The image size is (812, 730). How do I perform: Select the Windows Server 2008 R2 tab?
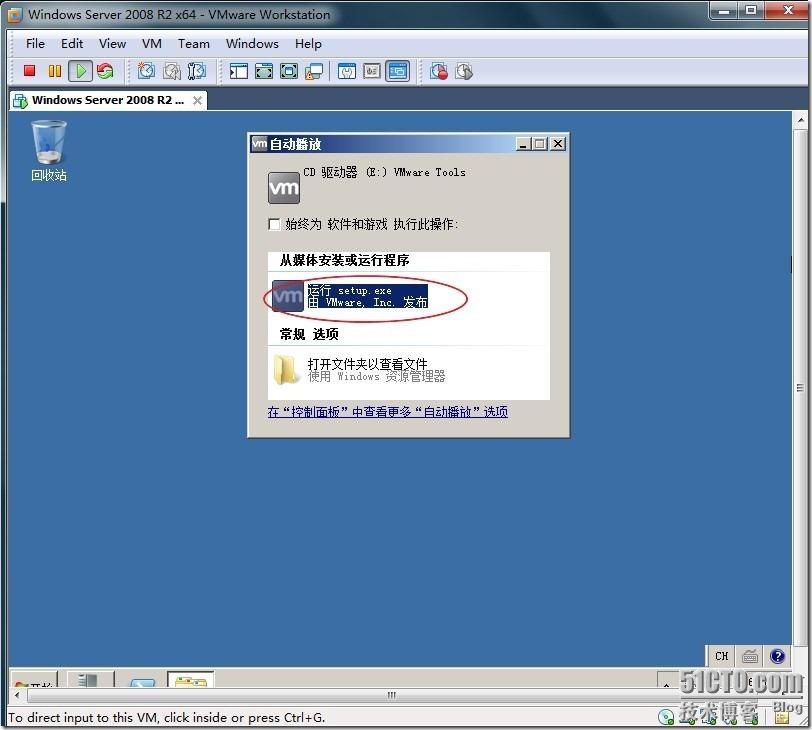coord(108,100)
